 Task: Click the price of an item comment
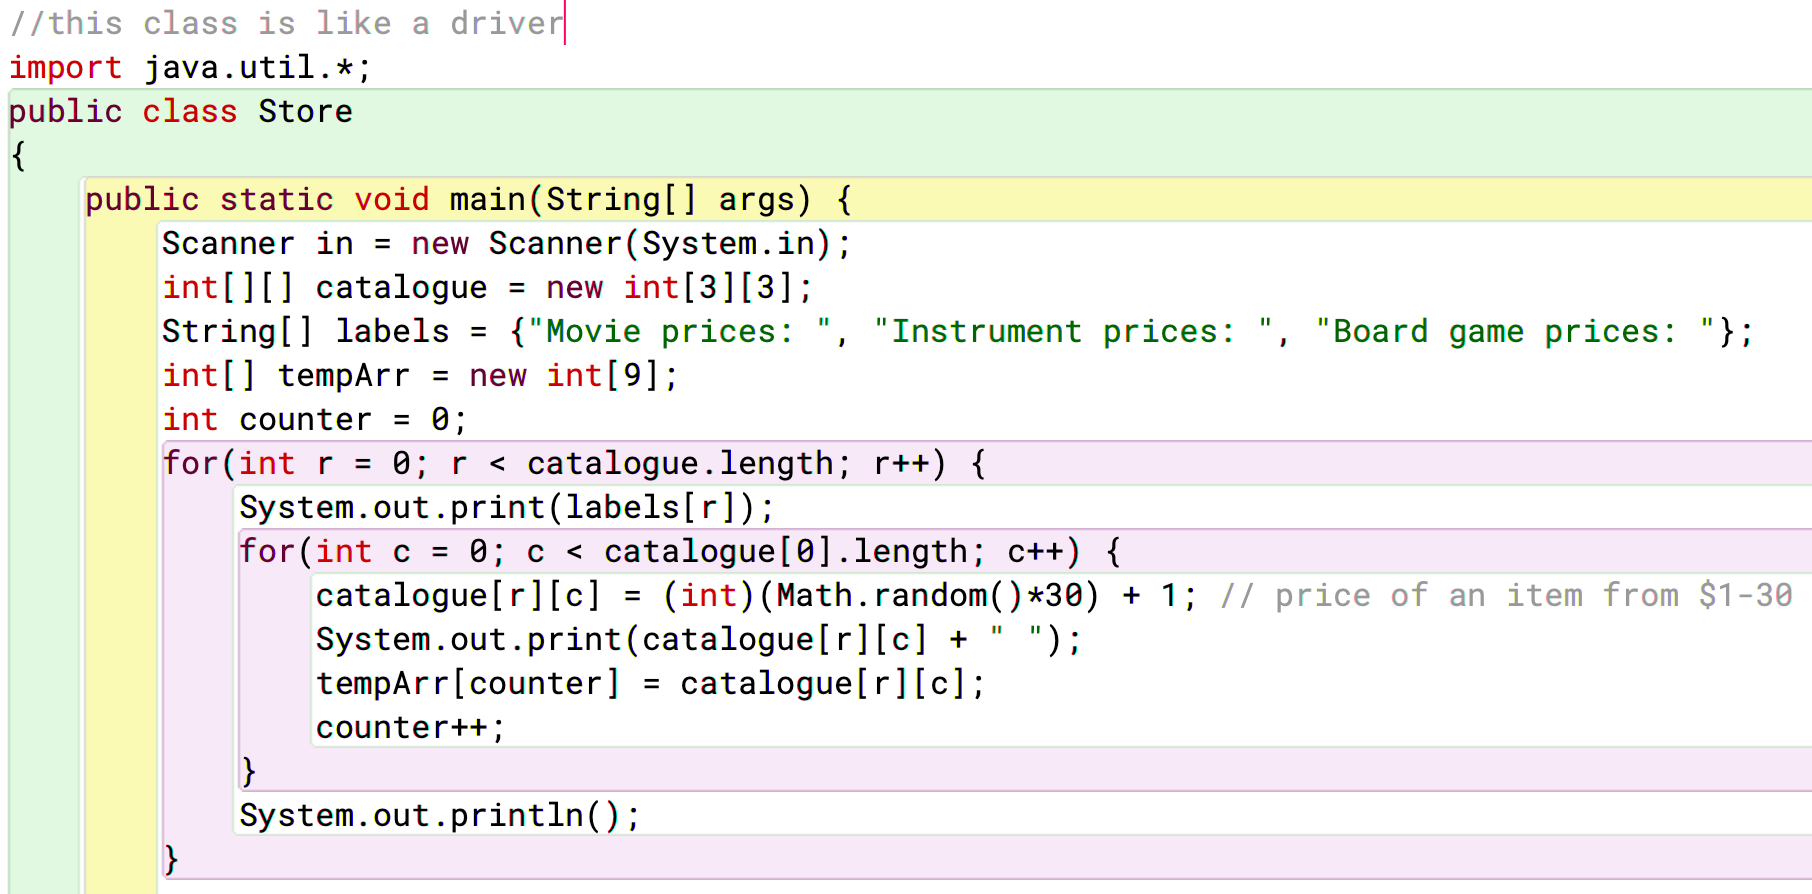(x=1506, y=596)
